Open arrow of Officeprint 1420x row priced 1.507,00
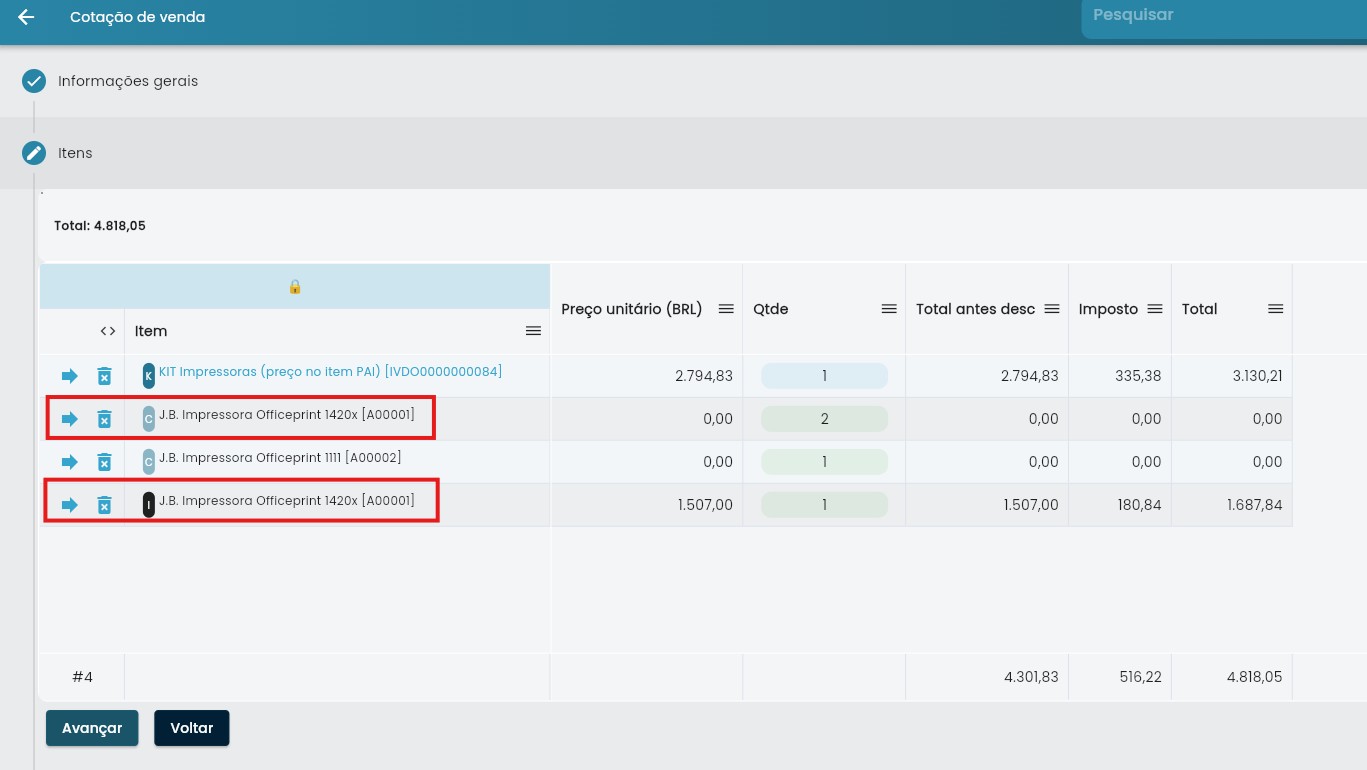Screen dimensions: 1367x770 [69, 505]
